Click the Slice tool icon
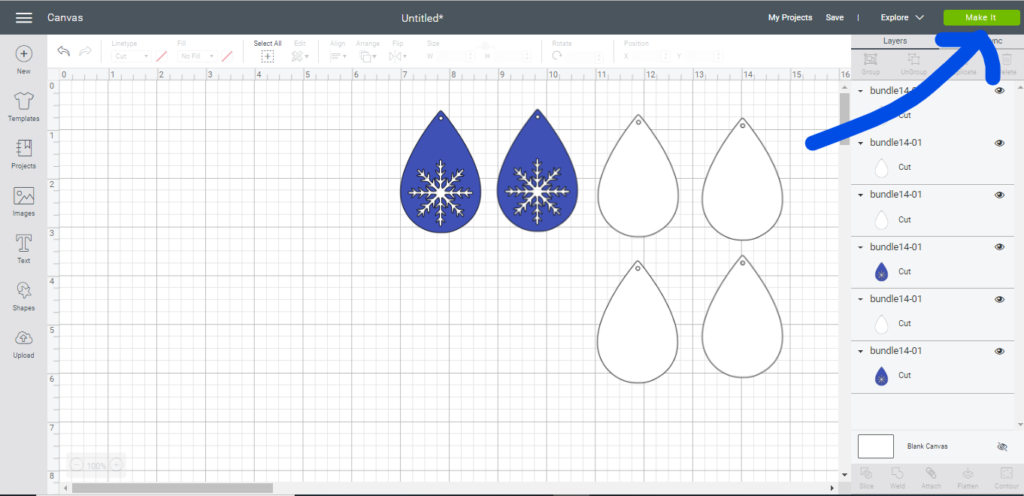This screenshot has height=496, width=1024. [x=867, y=473]
